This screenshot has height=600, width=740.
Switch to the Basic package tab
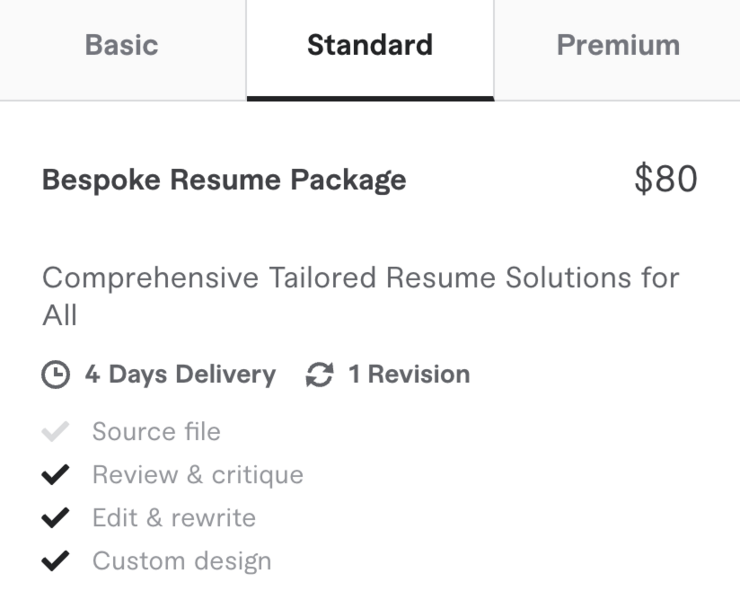pos(121,46)
